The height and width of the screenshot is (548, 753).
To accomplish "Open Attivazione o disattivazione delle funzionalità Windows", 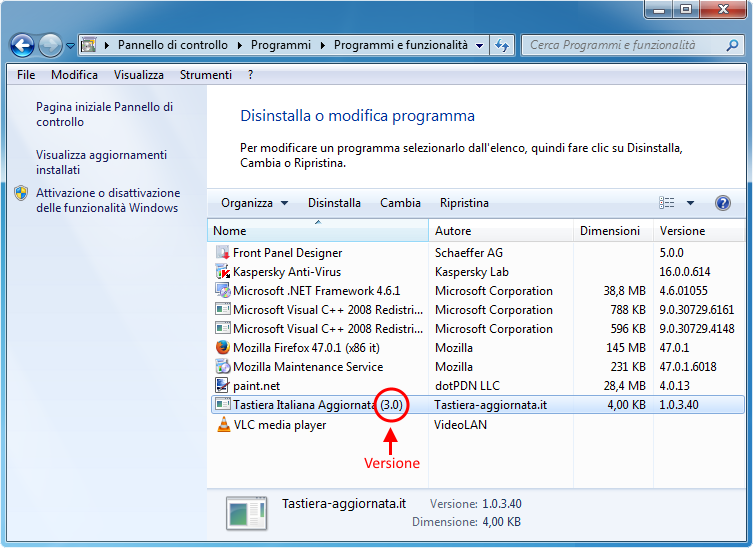I will coord(108,200).
